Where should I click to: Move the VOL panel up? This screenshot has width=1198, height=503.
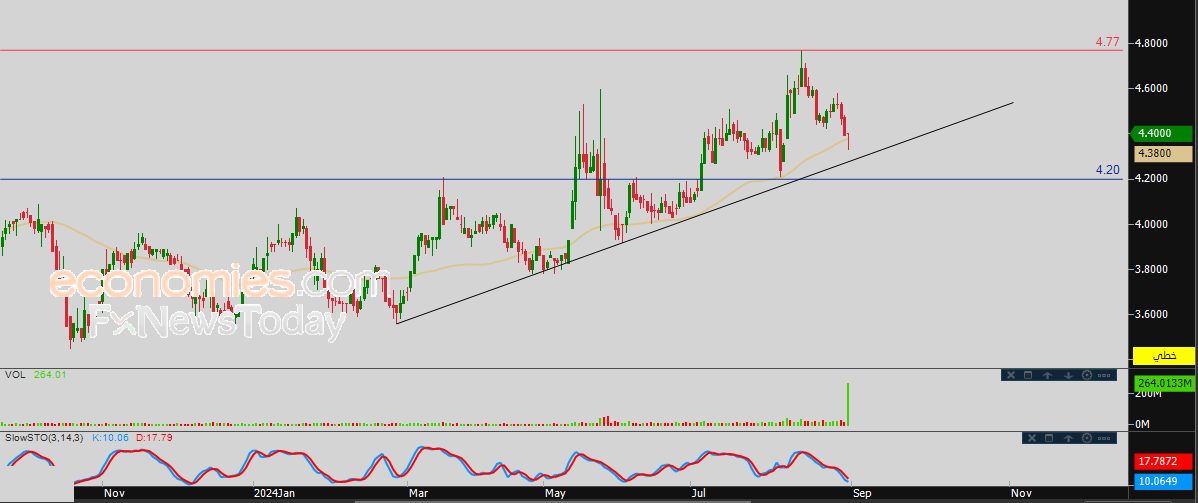pos(1047,375)
